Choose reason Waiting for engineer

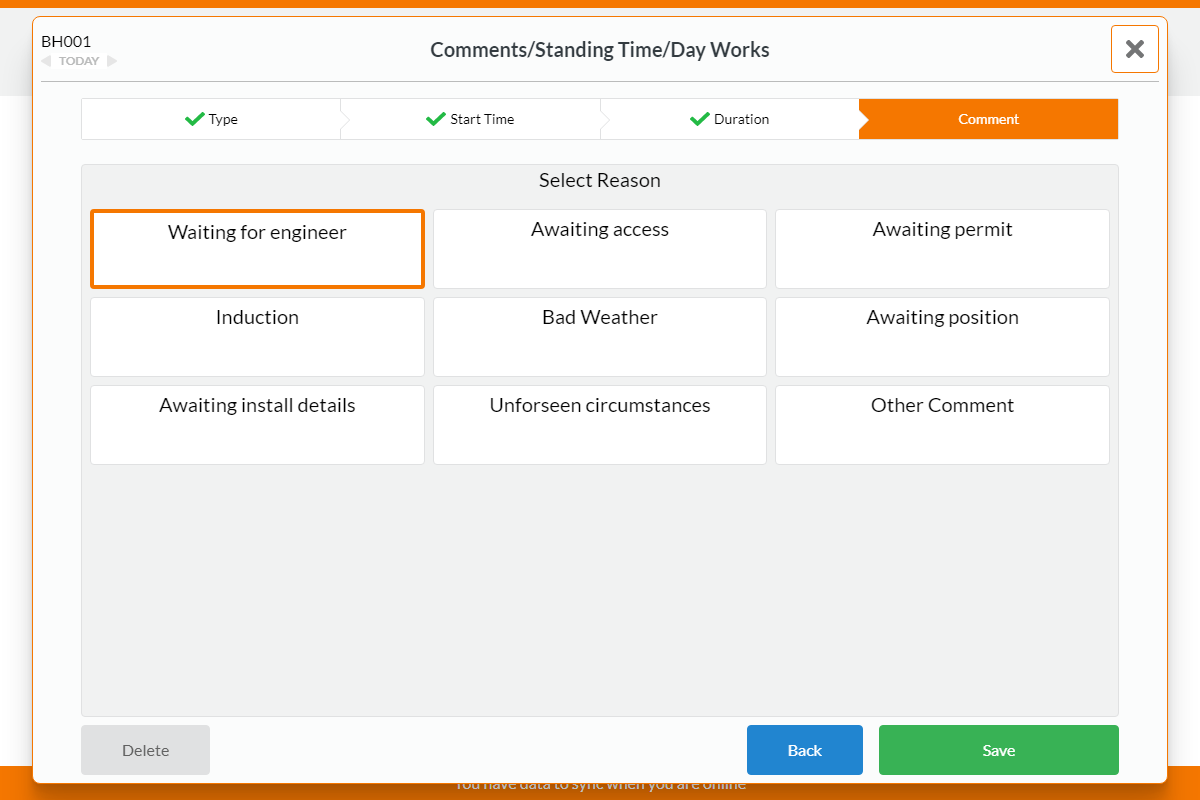point(257,249)
